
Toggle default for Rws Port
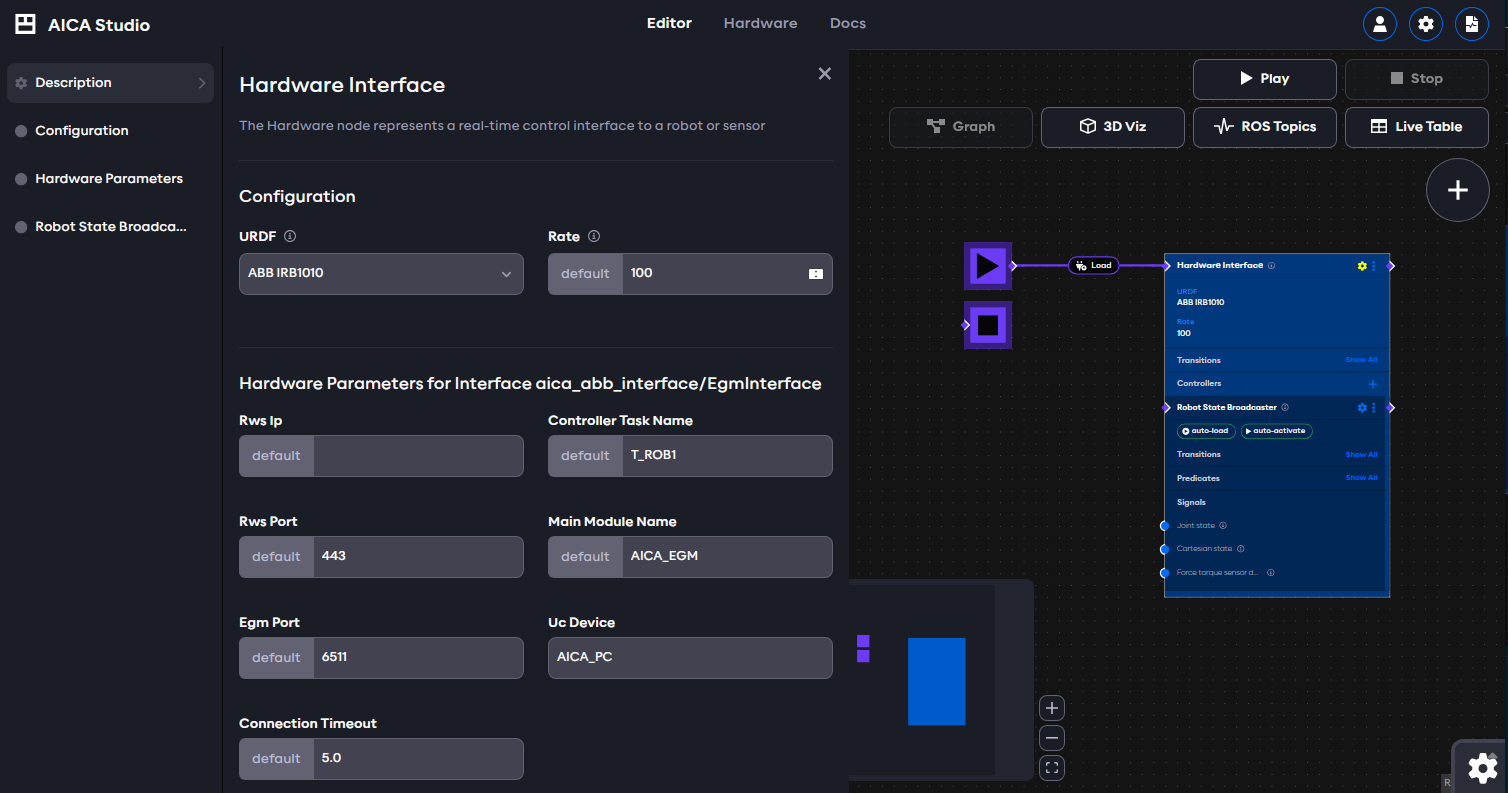coord(276,557)
